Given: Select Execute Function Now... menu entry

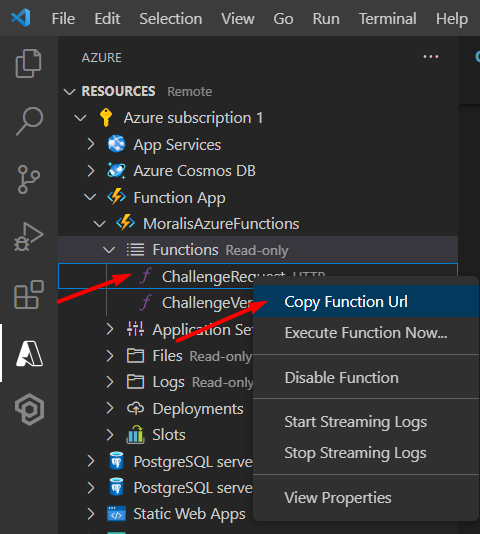Looking at the screenshot, I should pos(366,333).
